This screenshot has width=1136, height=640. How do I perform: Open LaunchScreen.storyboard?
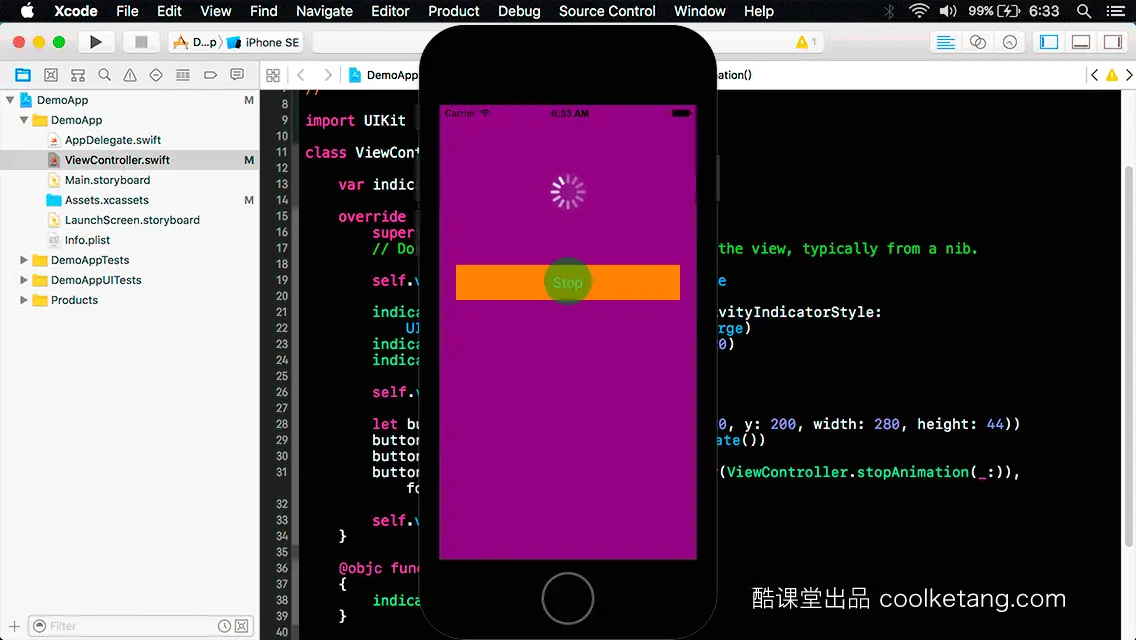coord(132,220)
